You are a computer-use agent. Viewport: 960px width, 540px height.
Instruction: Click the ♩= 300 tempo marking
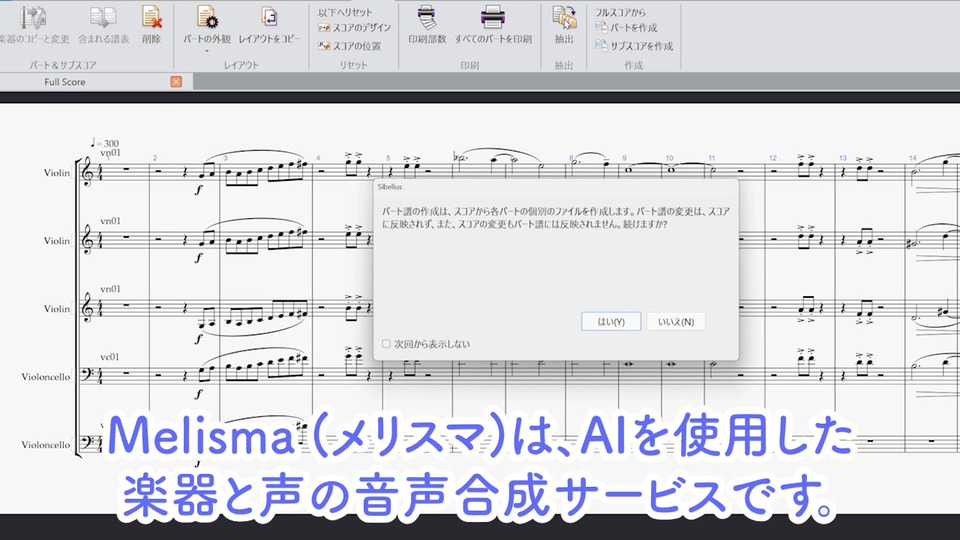(104, 143)
